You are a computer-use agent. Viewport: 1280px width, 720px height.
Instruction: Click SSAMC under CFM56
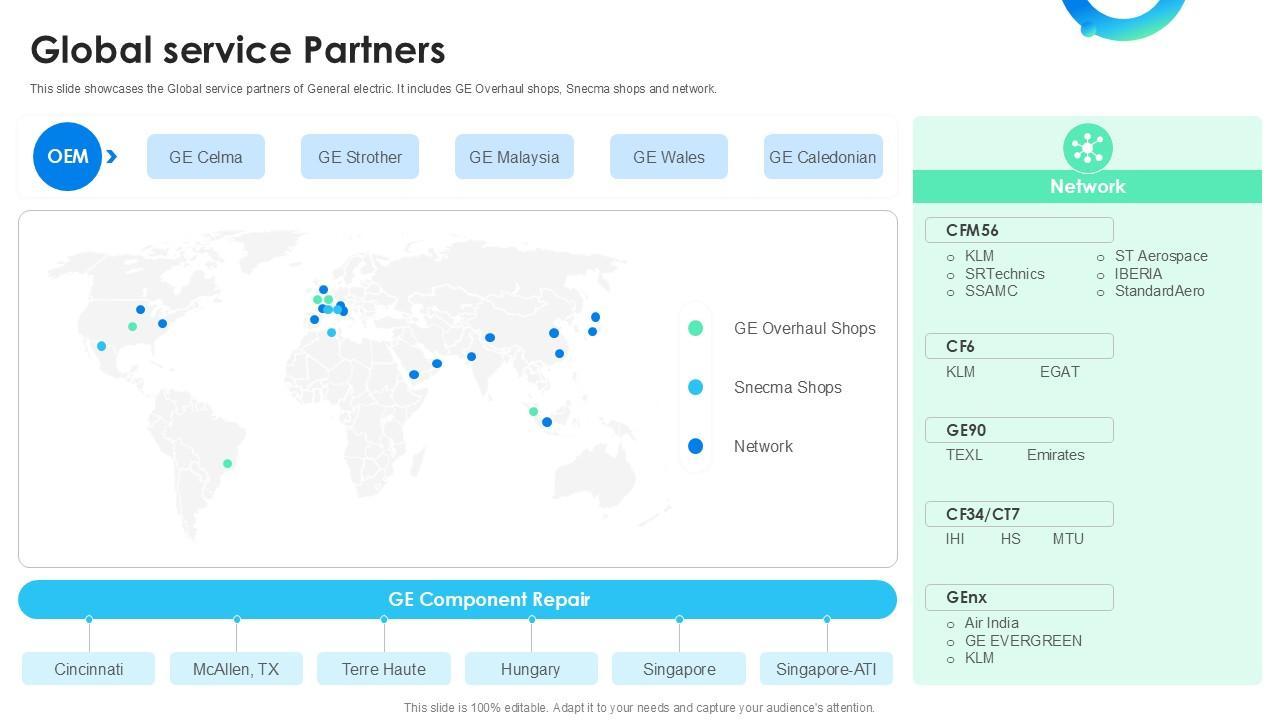tap(991, 291)
